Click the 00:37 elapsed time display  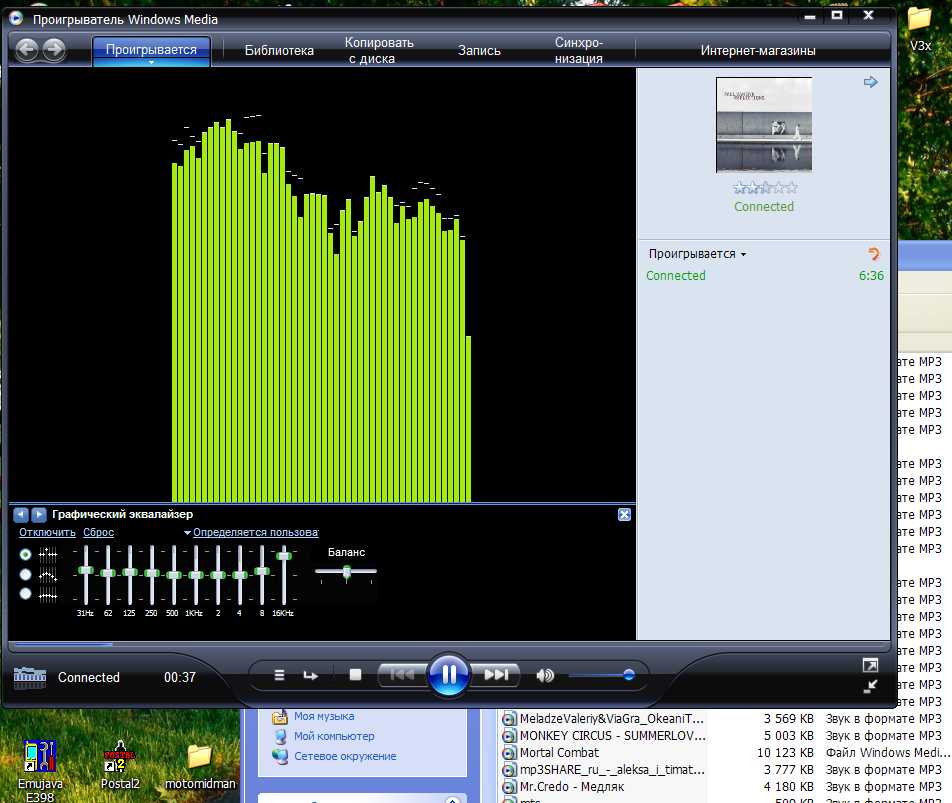click(180, 677)
